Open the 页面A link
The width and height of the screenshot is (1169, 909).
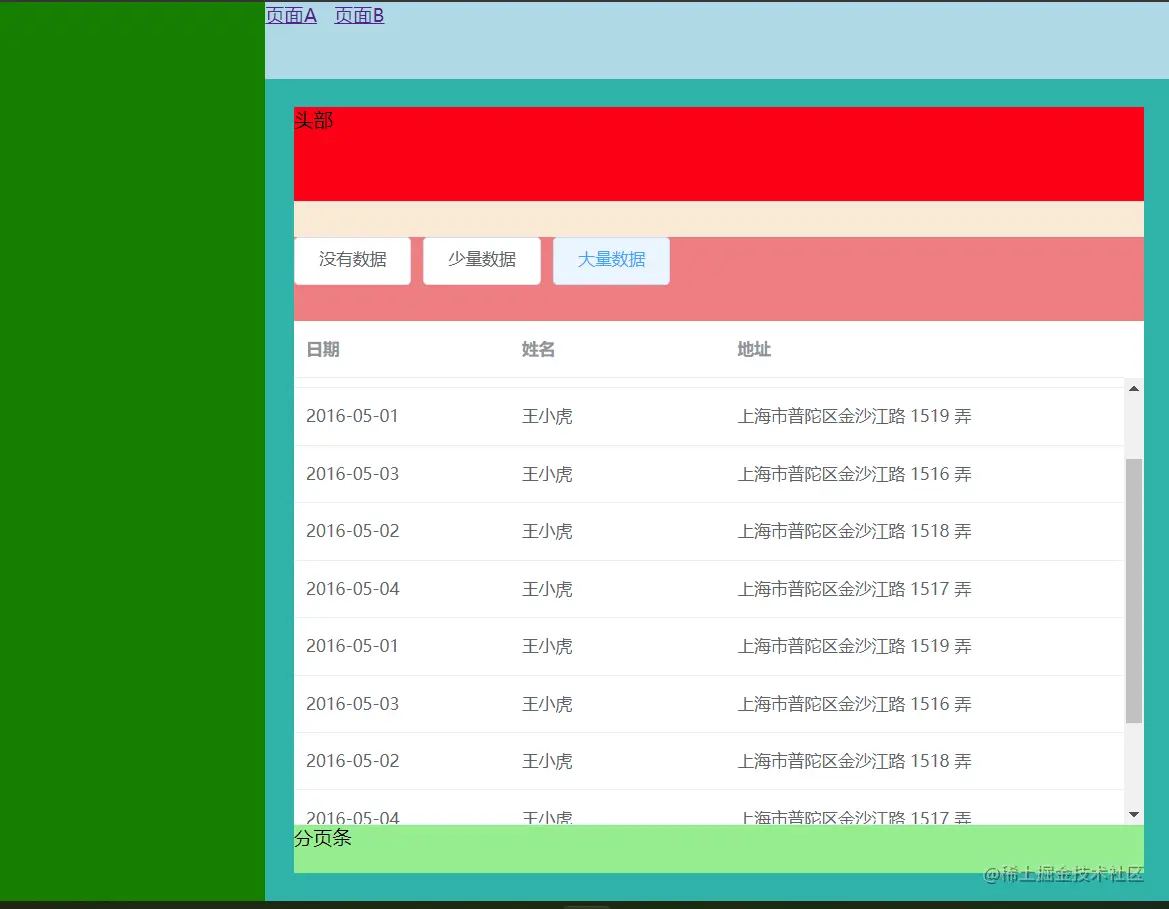tap(291, 15)
